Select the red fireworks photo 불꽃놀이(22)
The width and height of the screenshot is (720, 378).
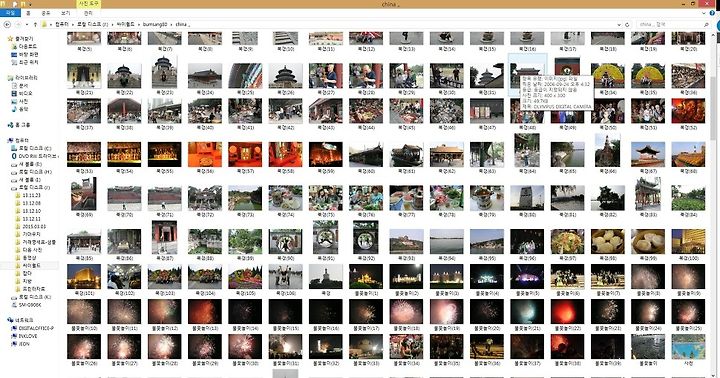(x=567, y=315)
